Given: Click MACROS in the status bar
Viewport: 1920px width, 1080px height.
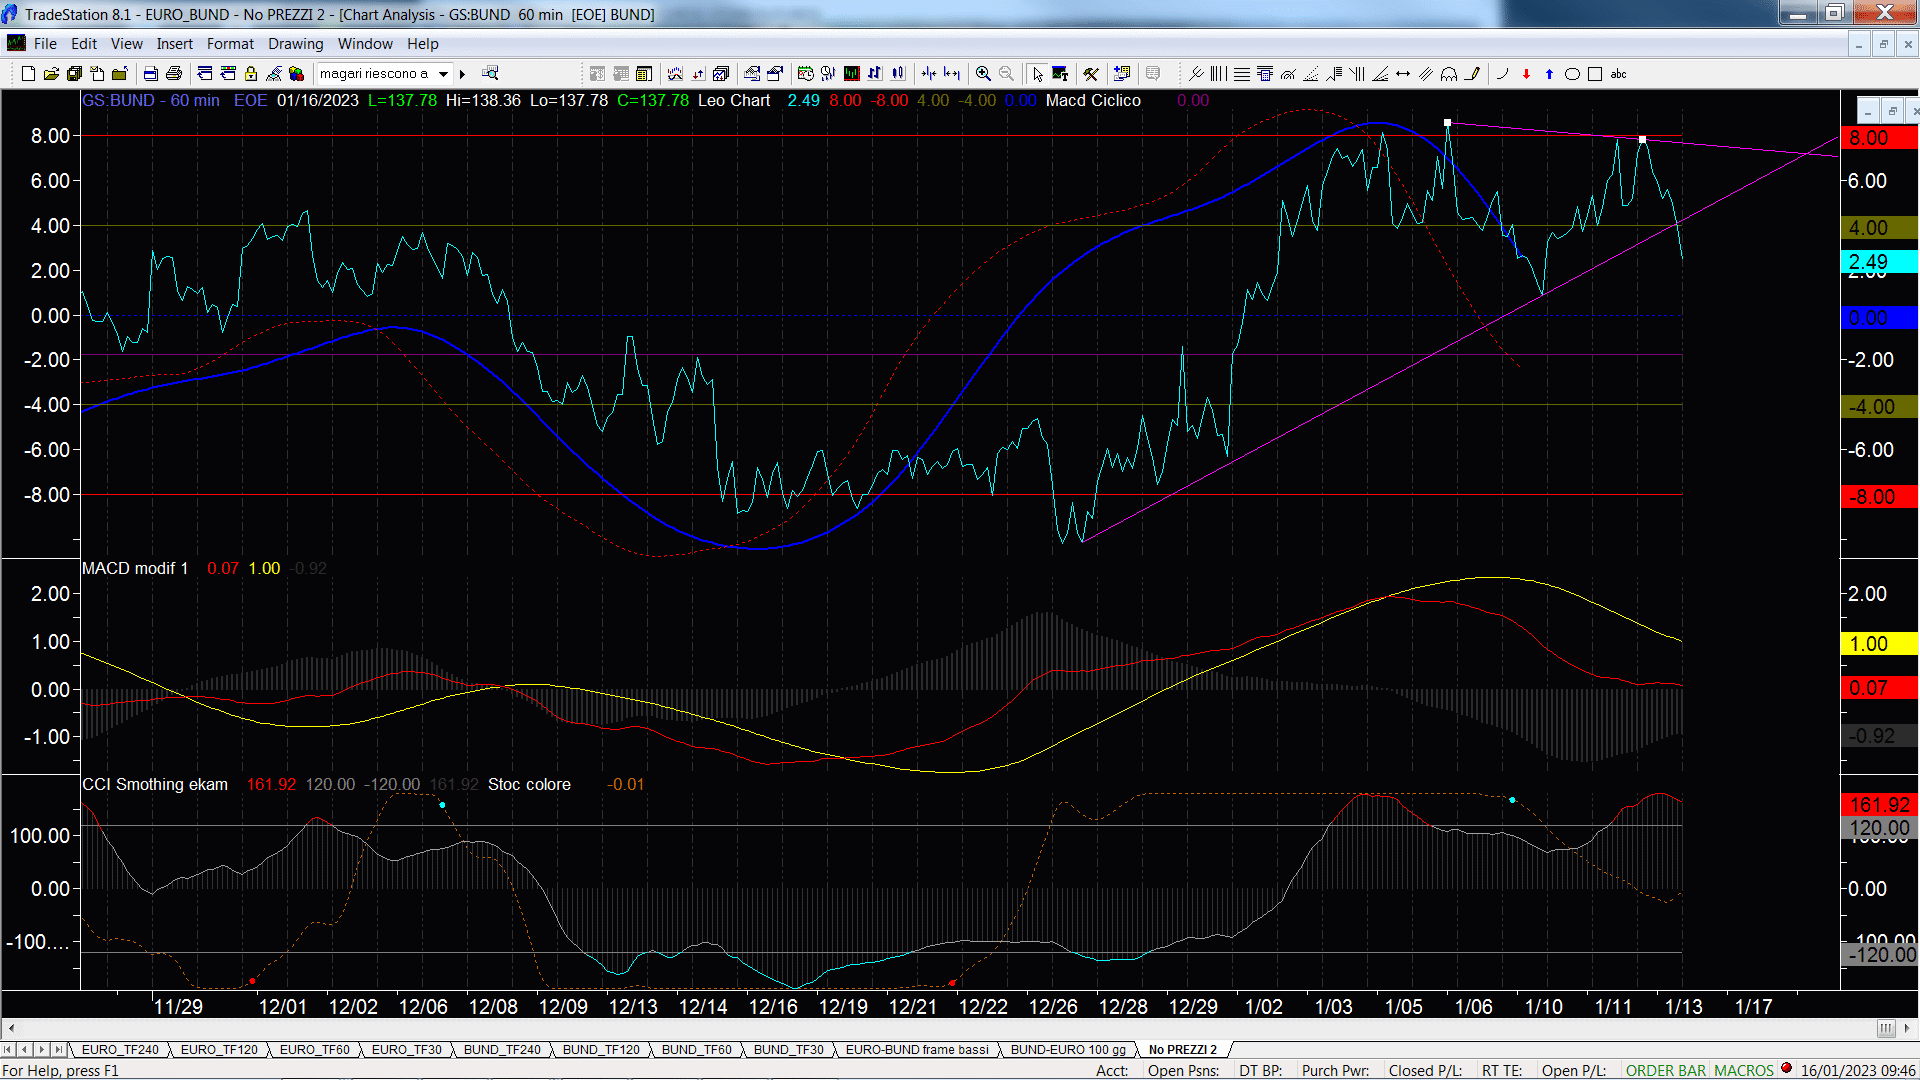Looking at the screenshot, I should [1744, 1070].
